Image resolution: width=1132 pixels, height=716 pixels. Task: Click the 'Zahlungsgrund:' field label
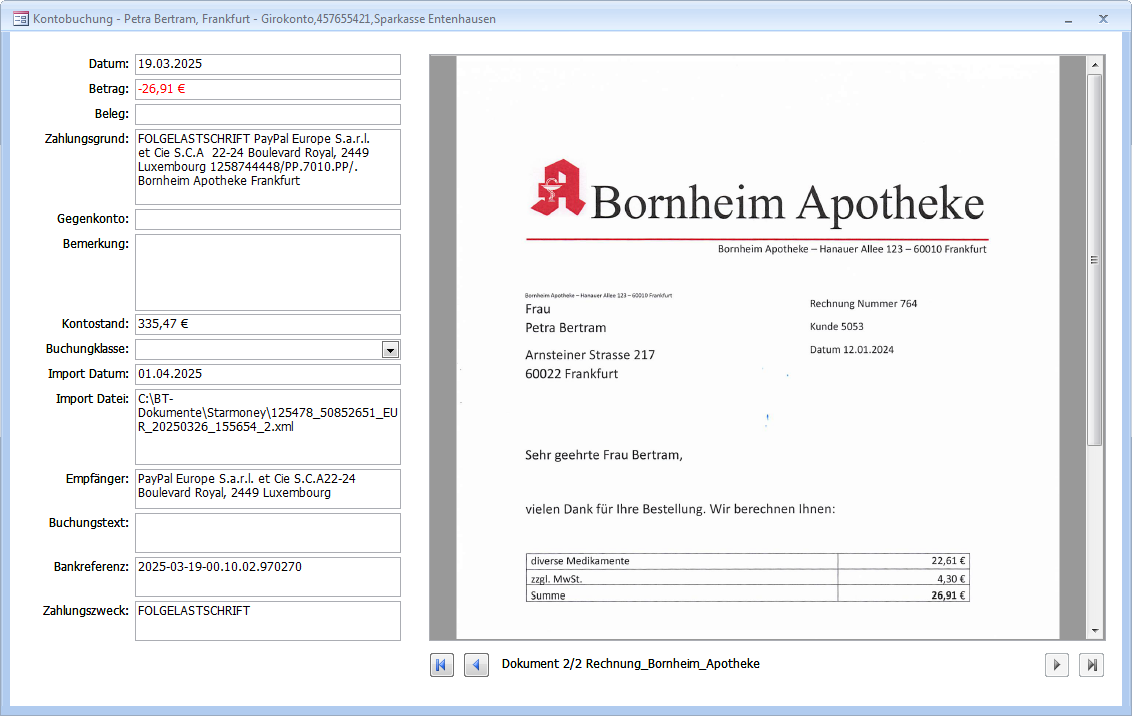pos(87,139)
